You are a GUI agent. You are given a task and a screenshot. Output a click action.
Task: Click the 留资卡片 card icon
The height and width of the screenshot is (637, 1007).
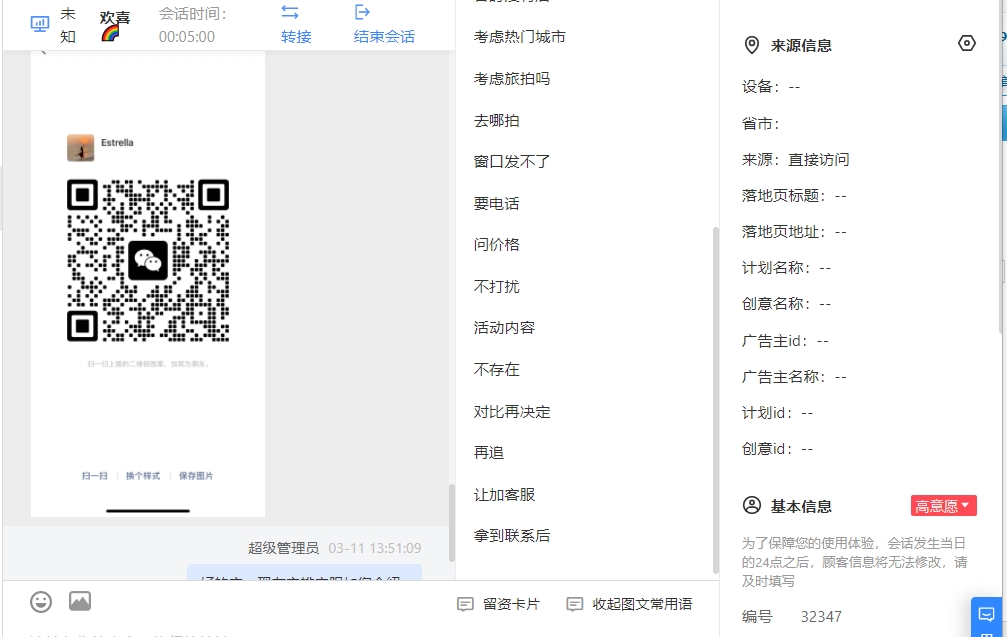(465, 604)
